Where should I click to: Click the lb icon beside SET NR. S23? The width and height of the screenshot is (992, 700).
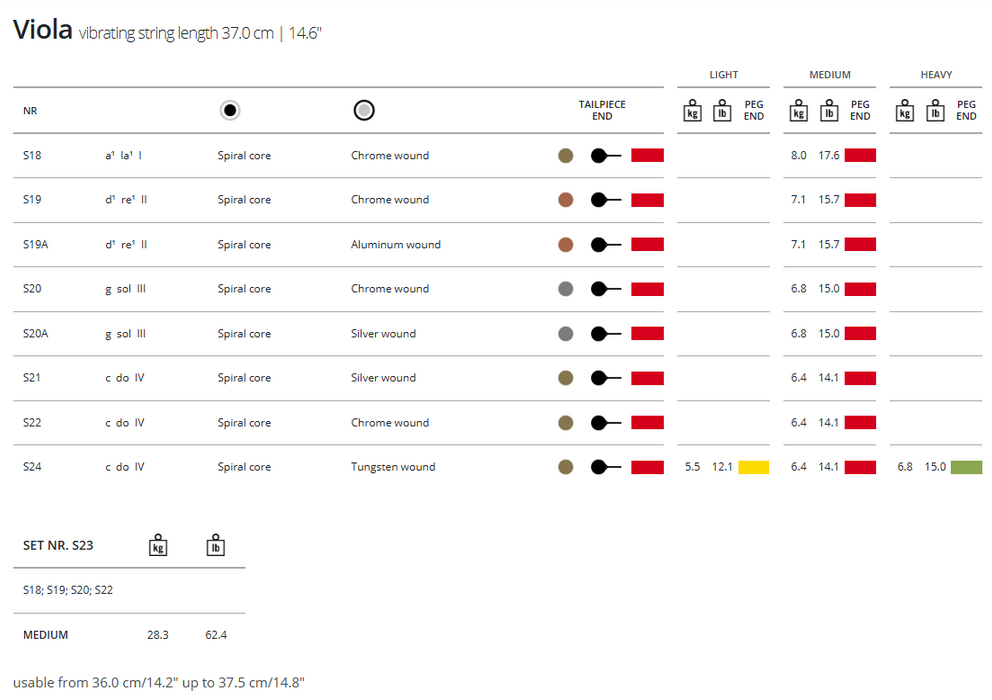tap(216, 545)
